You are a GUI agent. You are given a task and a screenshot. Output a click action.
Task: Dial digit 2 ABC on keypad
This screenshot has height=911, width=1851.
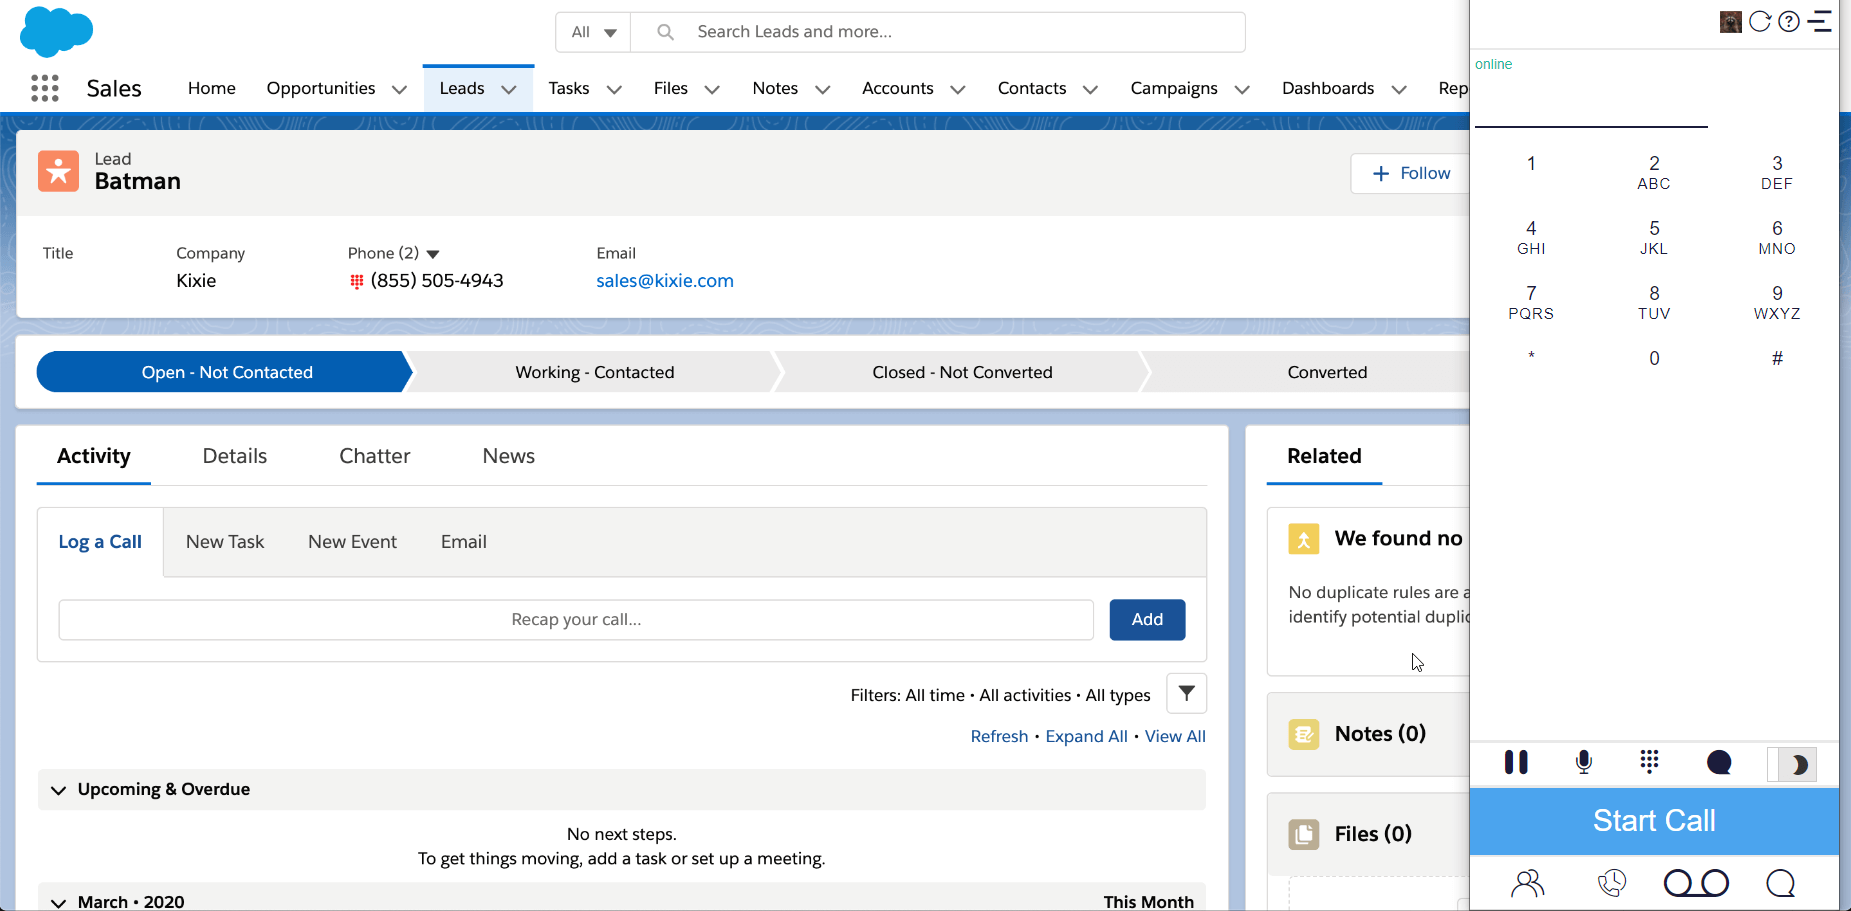click(1654, 172)
